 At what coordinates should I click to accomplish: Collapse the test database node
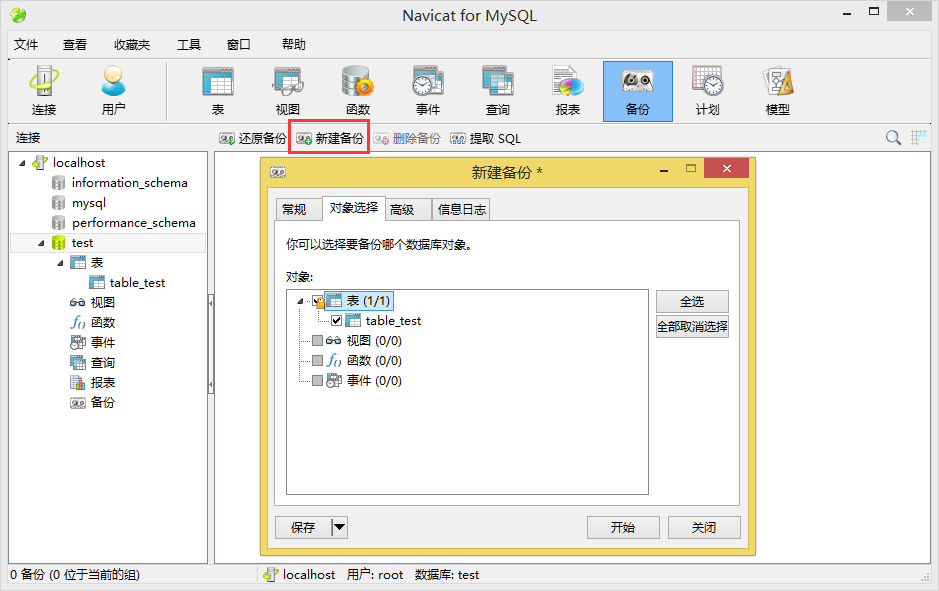click(41, 243)
